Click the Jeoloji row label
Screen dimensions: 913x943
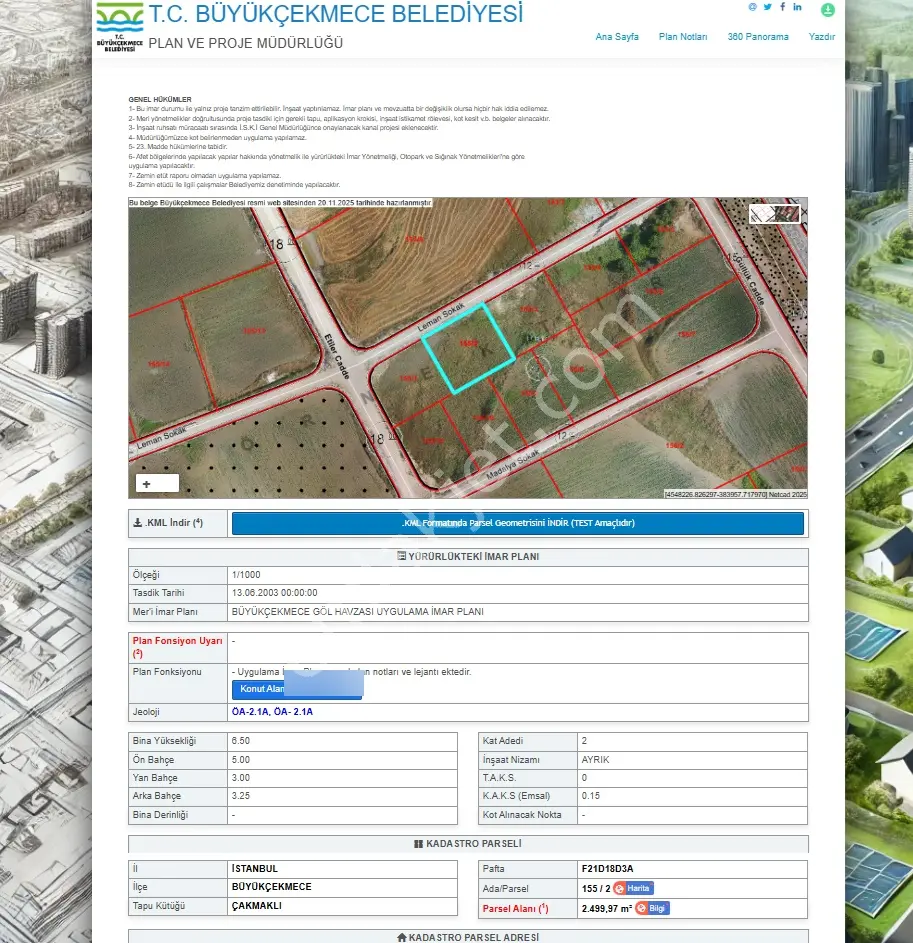[146, 712]
